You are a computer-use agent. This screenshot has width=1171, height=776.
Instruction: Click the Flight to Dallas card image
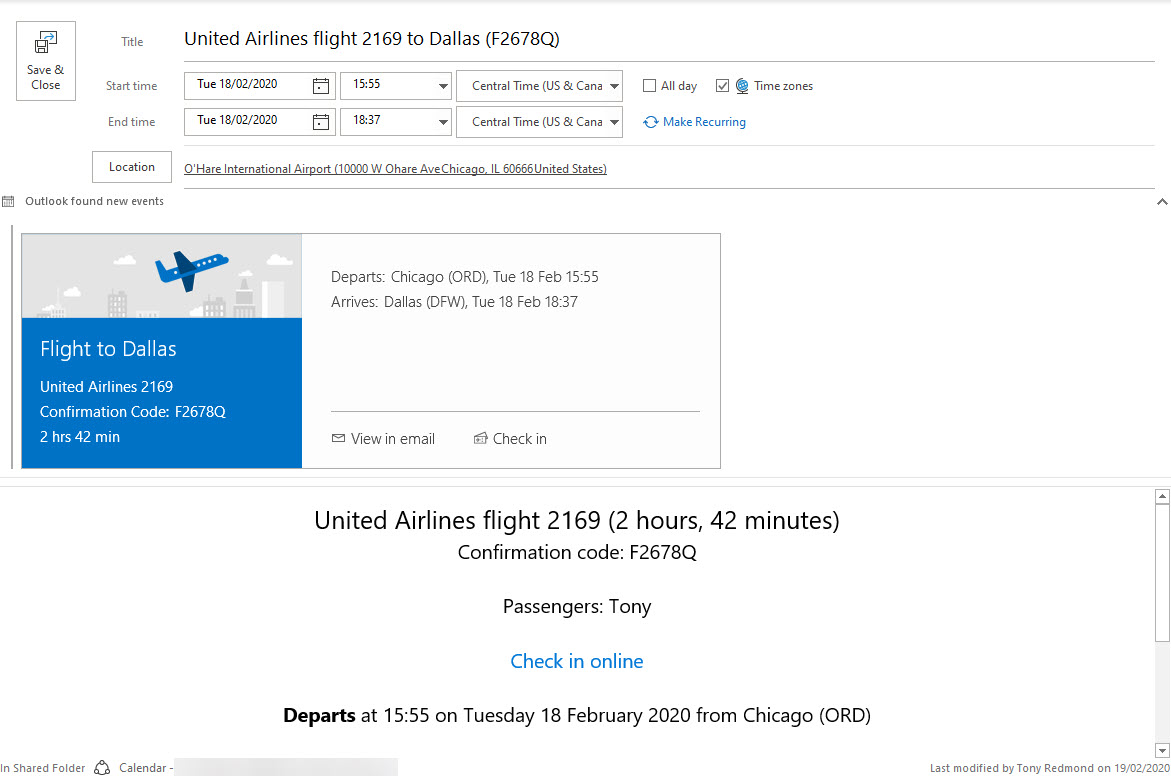[162, 276]
